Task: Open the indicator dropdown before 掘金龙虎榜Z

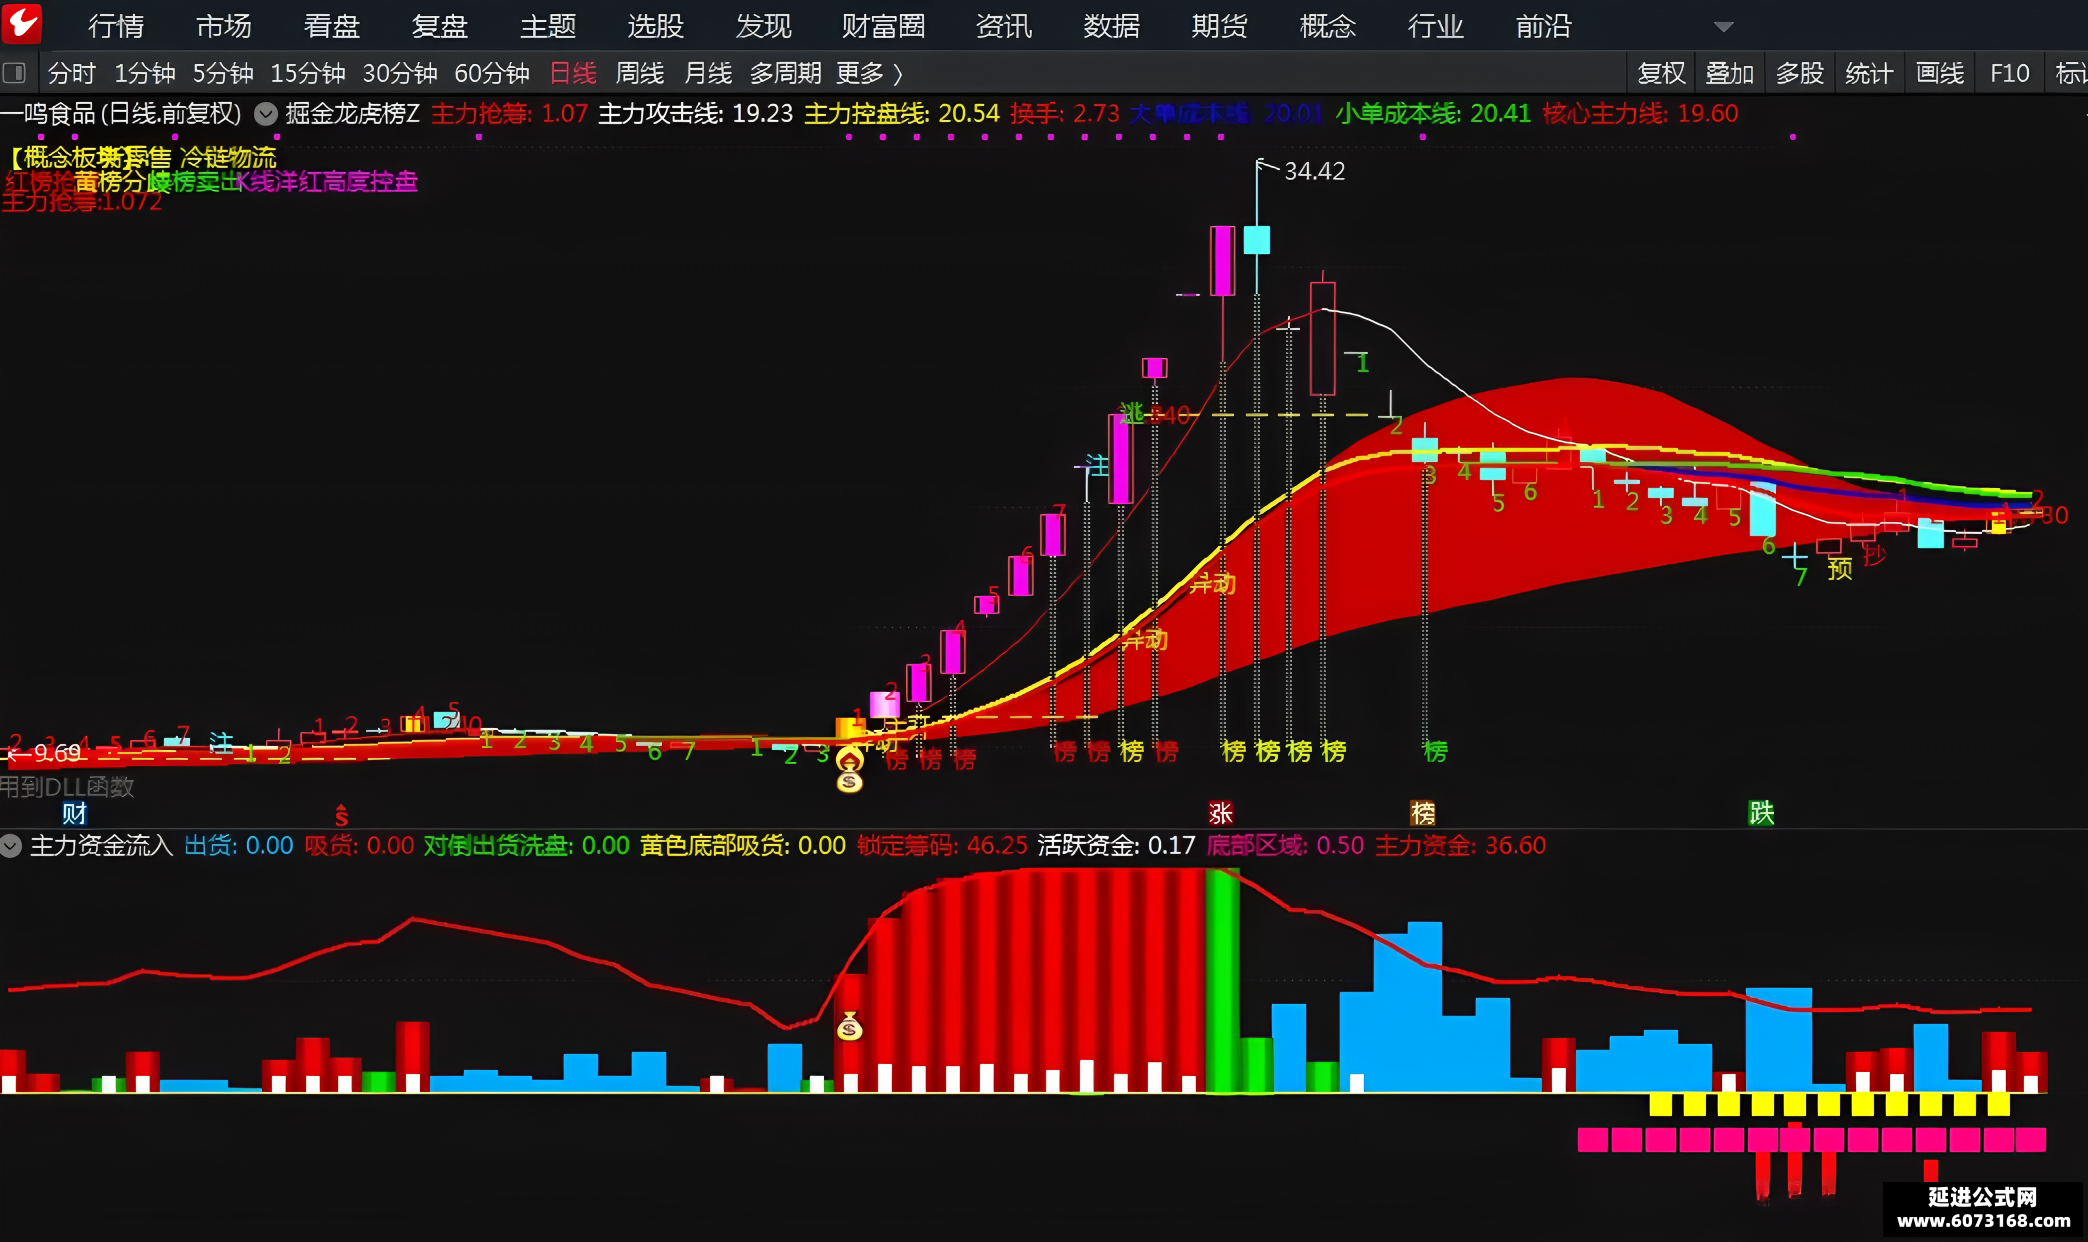Action: (x=265, y=114)
